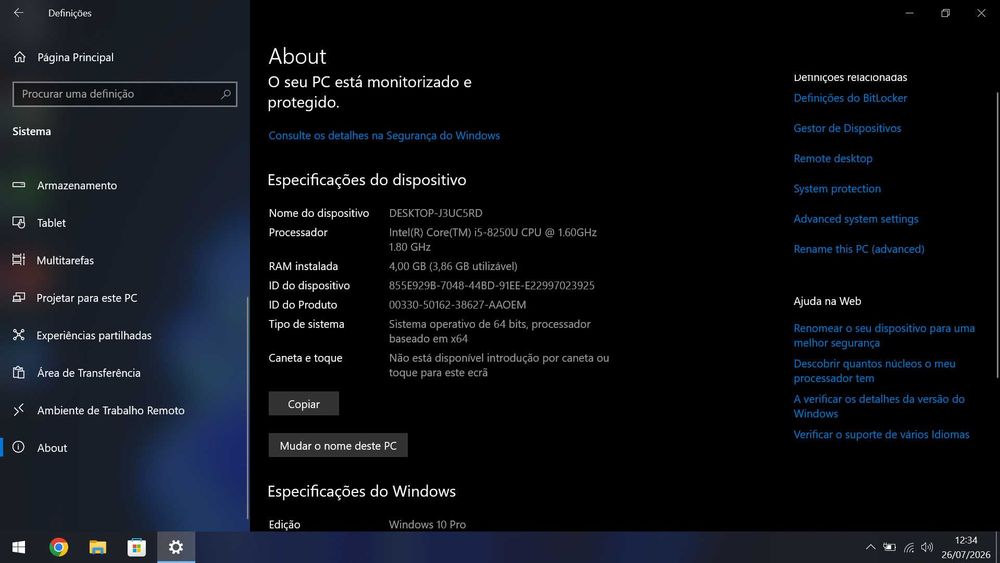Open Renomear o seu dispositivo help link
The height and width of the screenshot is (563, 1000).
(884, 335)
